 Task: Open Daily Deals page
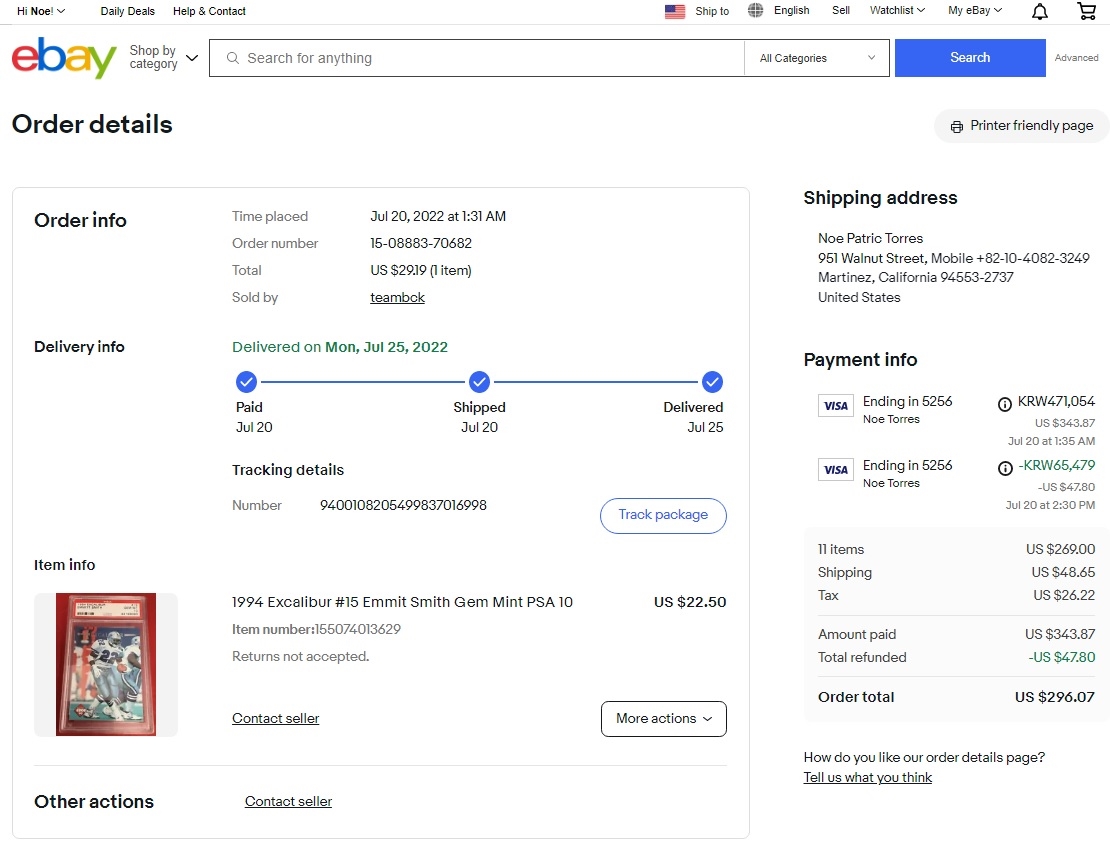click(x=127, y=11)
